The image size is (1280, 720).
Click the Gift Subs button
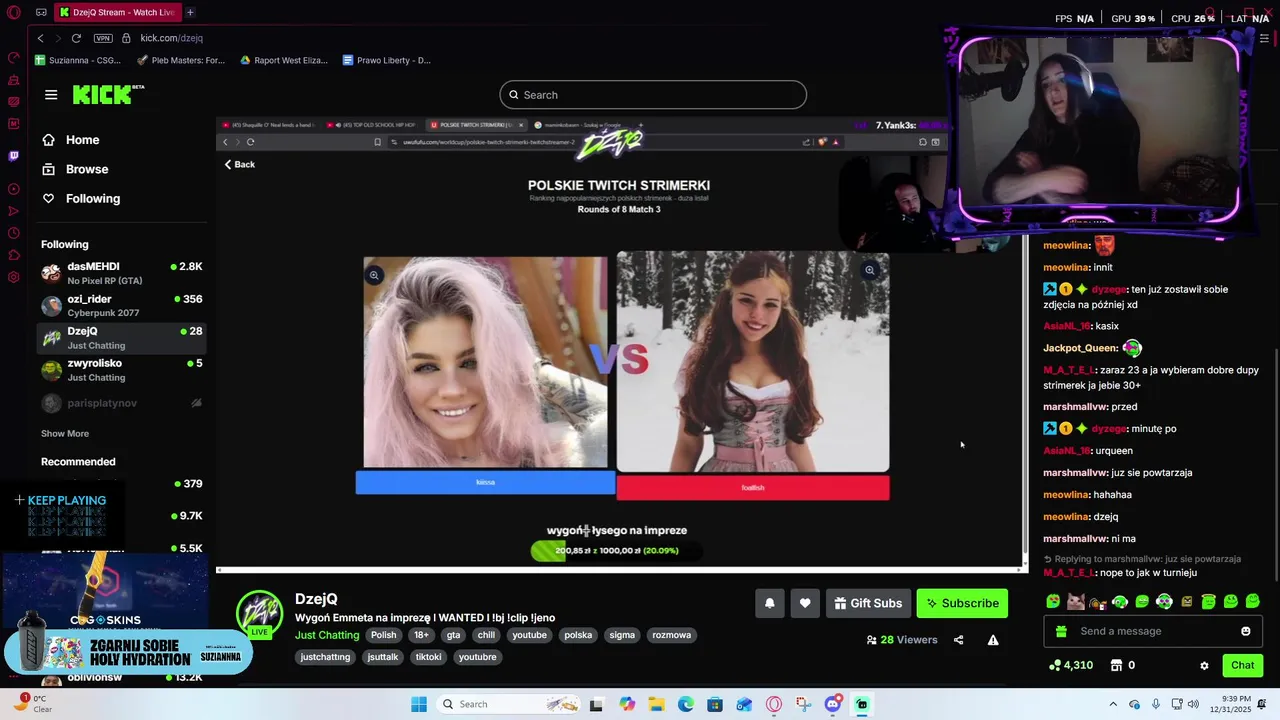coord(868,603)
